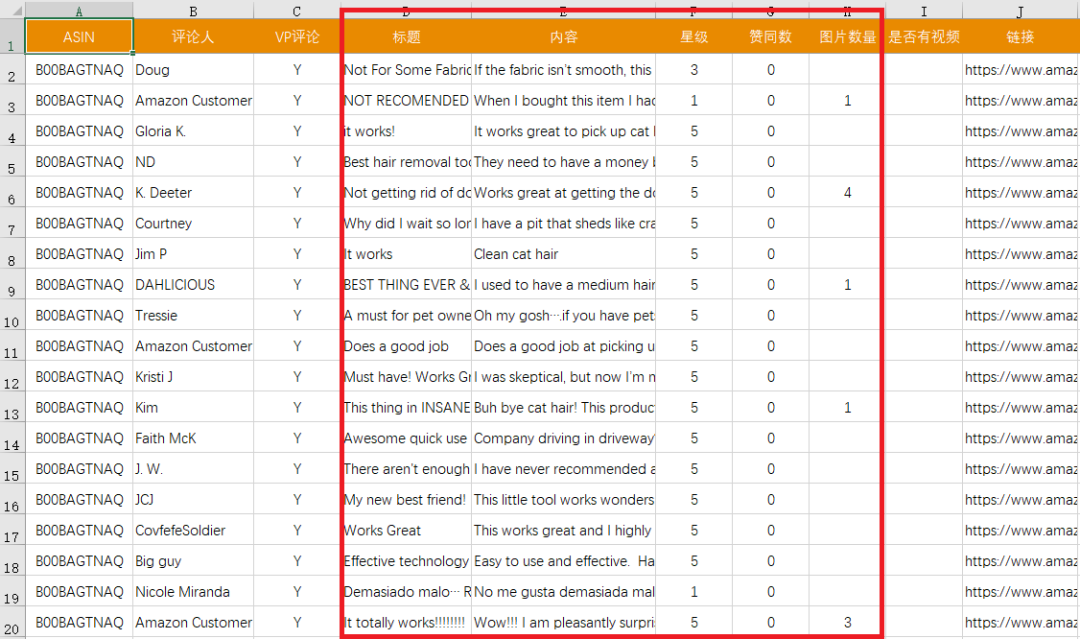This screenshot has height=639, width=1080.
Task: Click the 星级 header cell
Action: 694,37
